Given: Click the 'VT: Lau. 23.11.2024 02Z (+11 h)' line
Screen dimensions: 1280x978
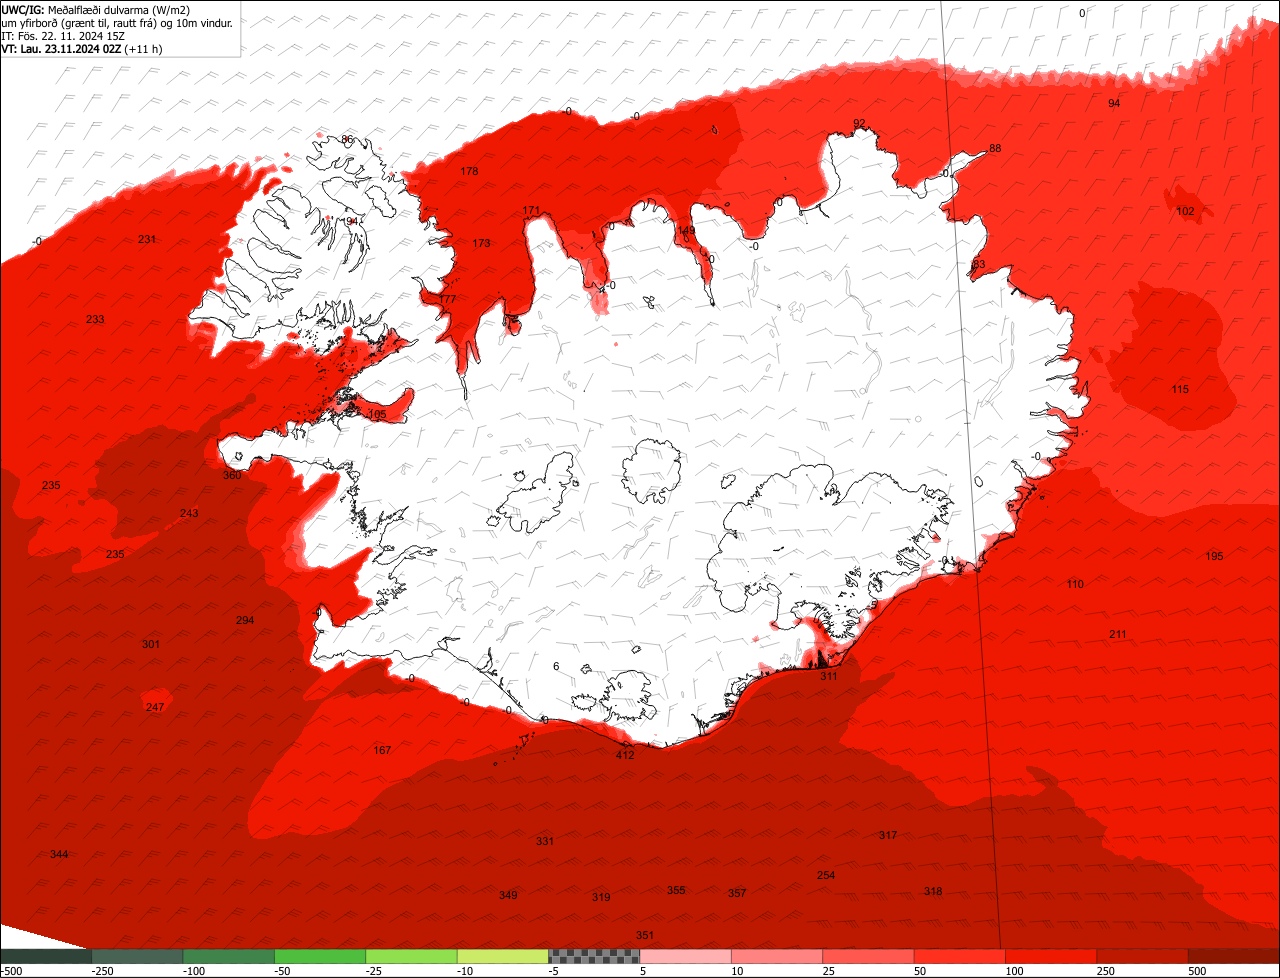Looking at the screenshot, I should (x=82, y=48).
